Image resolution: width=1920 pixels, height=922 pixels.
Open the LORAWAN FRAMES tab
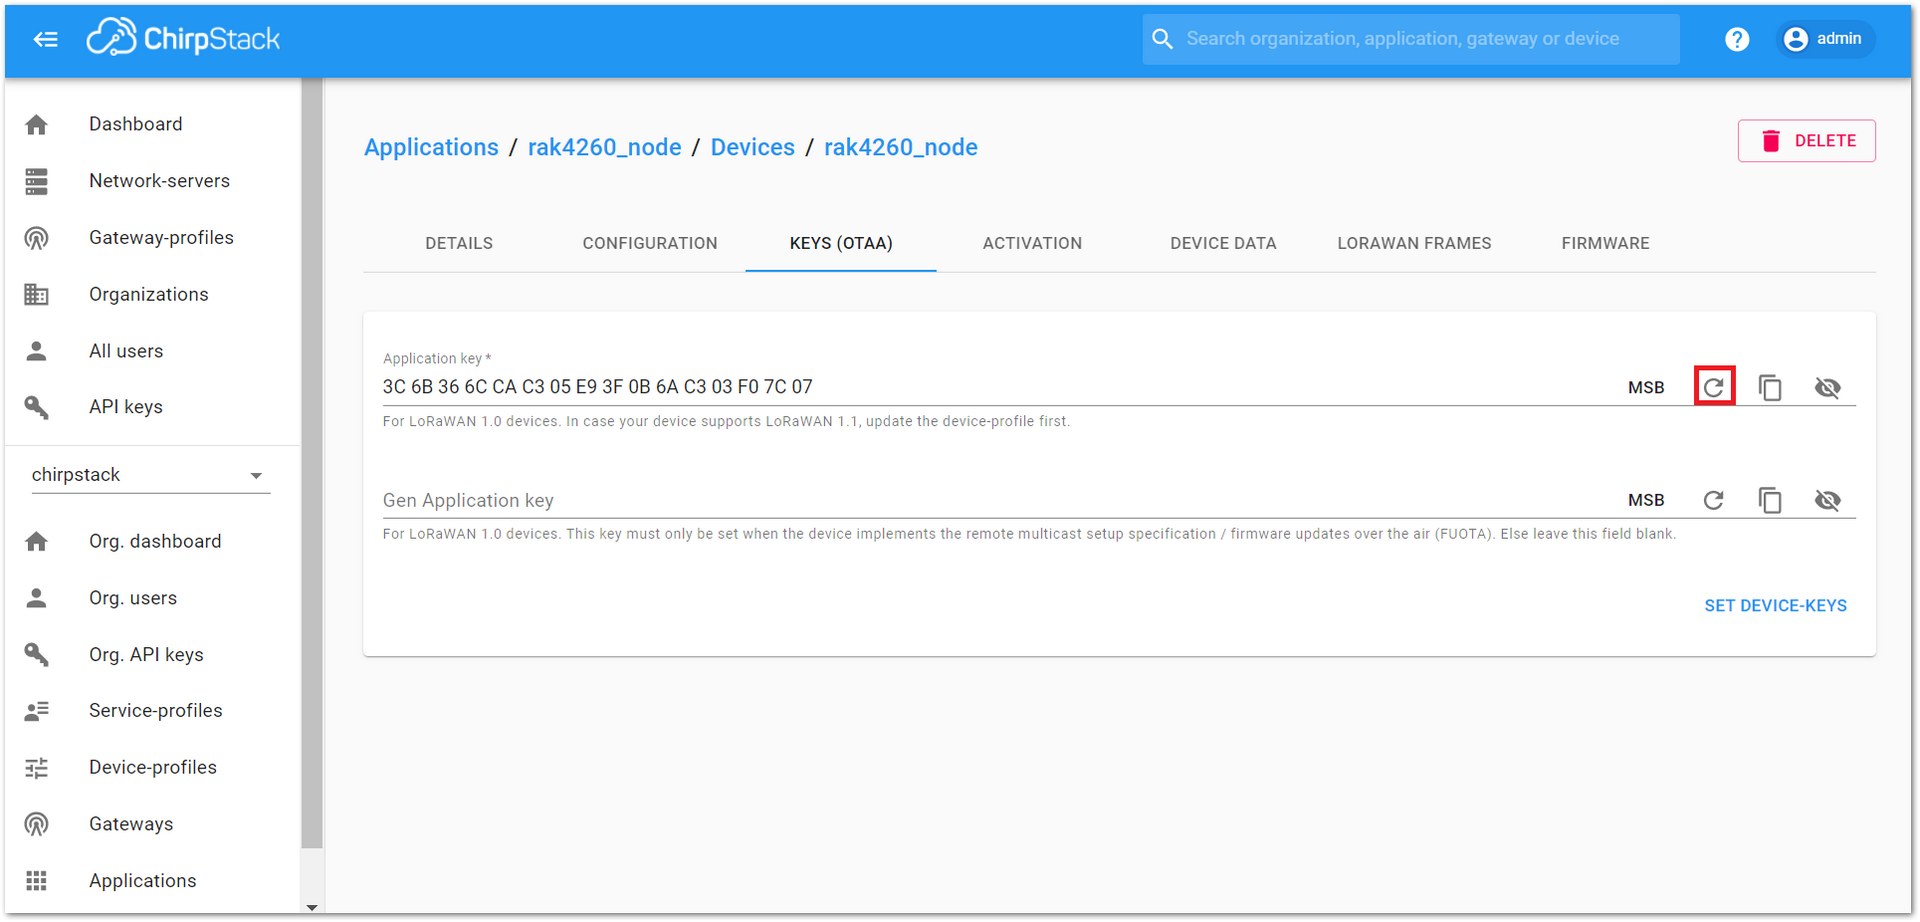[1414, 243]
